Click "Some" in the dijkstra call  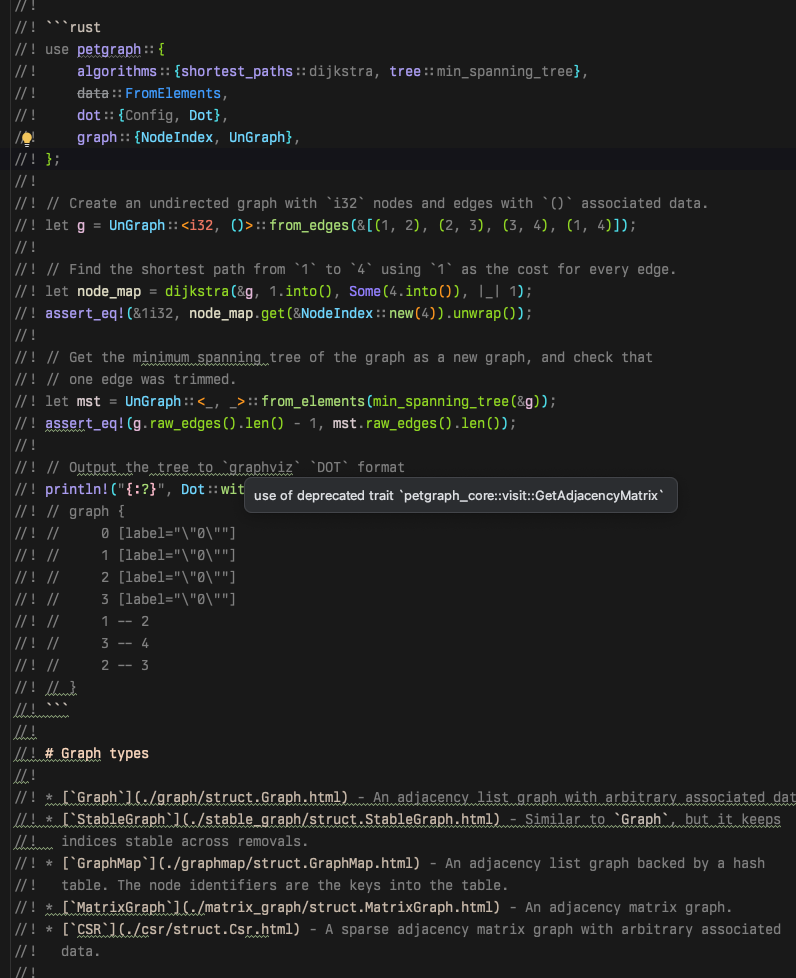[365, 291]
